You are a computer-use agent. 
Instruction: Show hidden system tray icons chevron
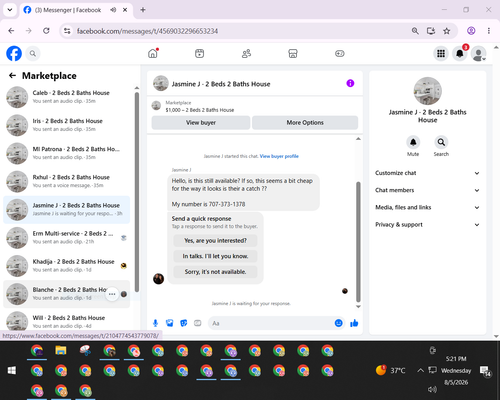tap(421, 370)
